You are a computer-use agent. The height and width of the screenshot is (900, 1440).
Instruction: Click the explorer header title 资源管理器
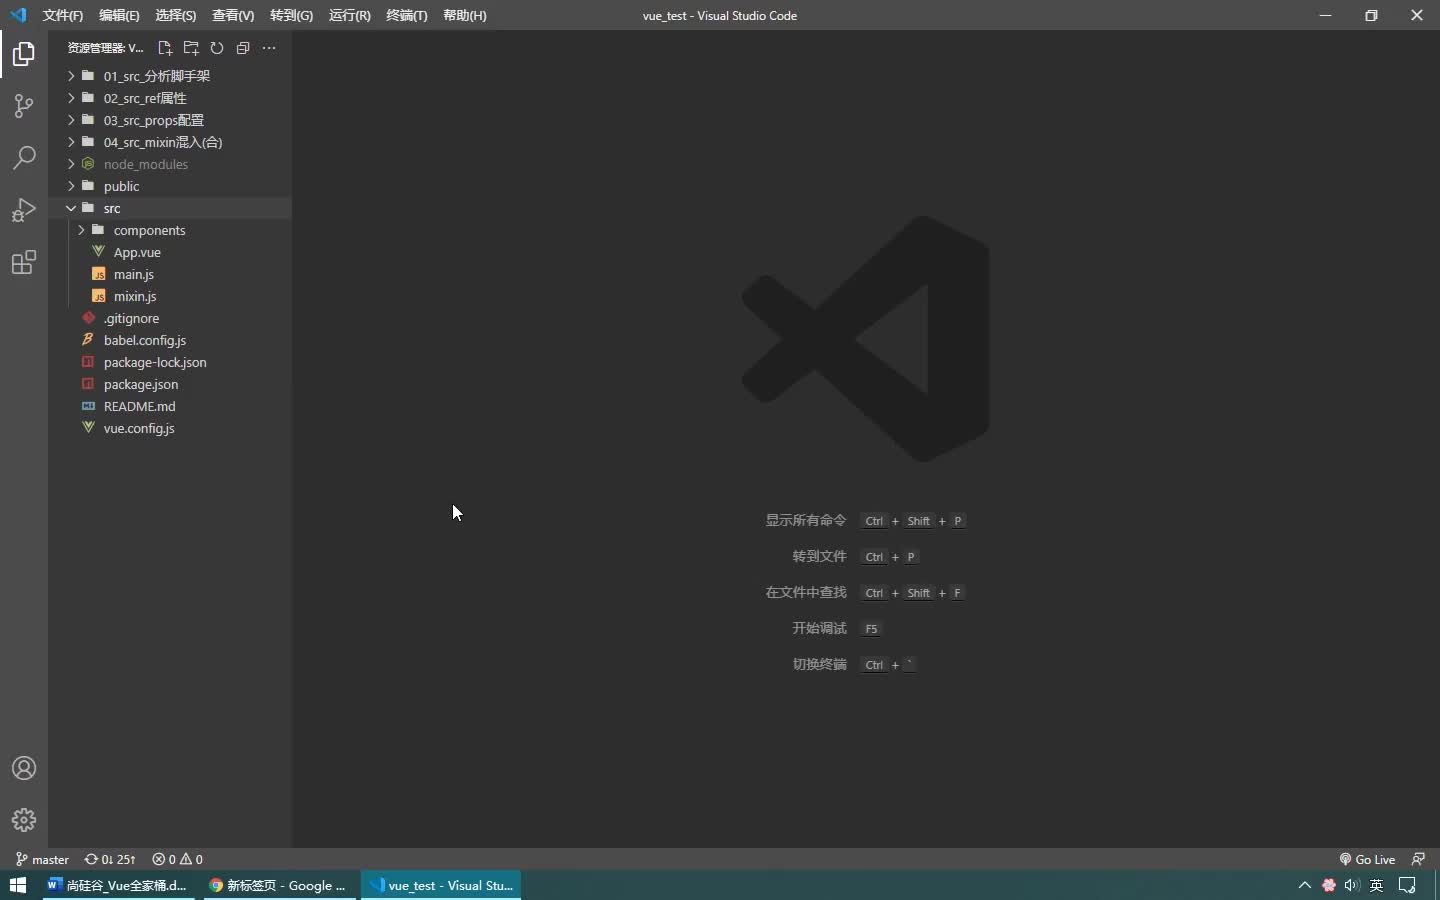[105, 48]
